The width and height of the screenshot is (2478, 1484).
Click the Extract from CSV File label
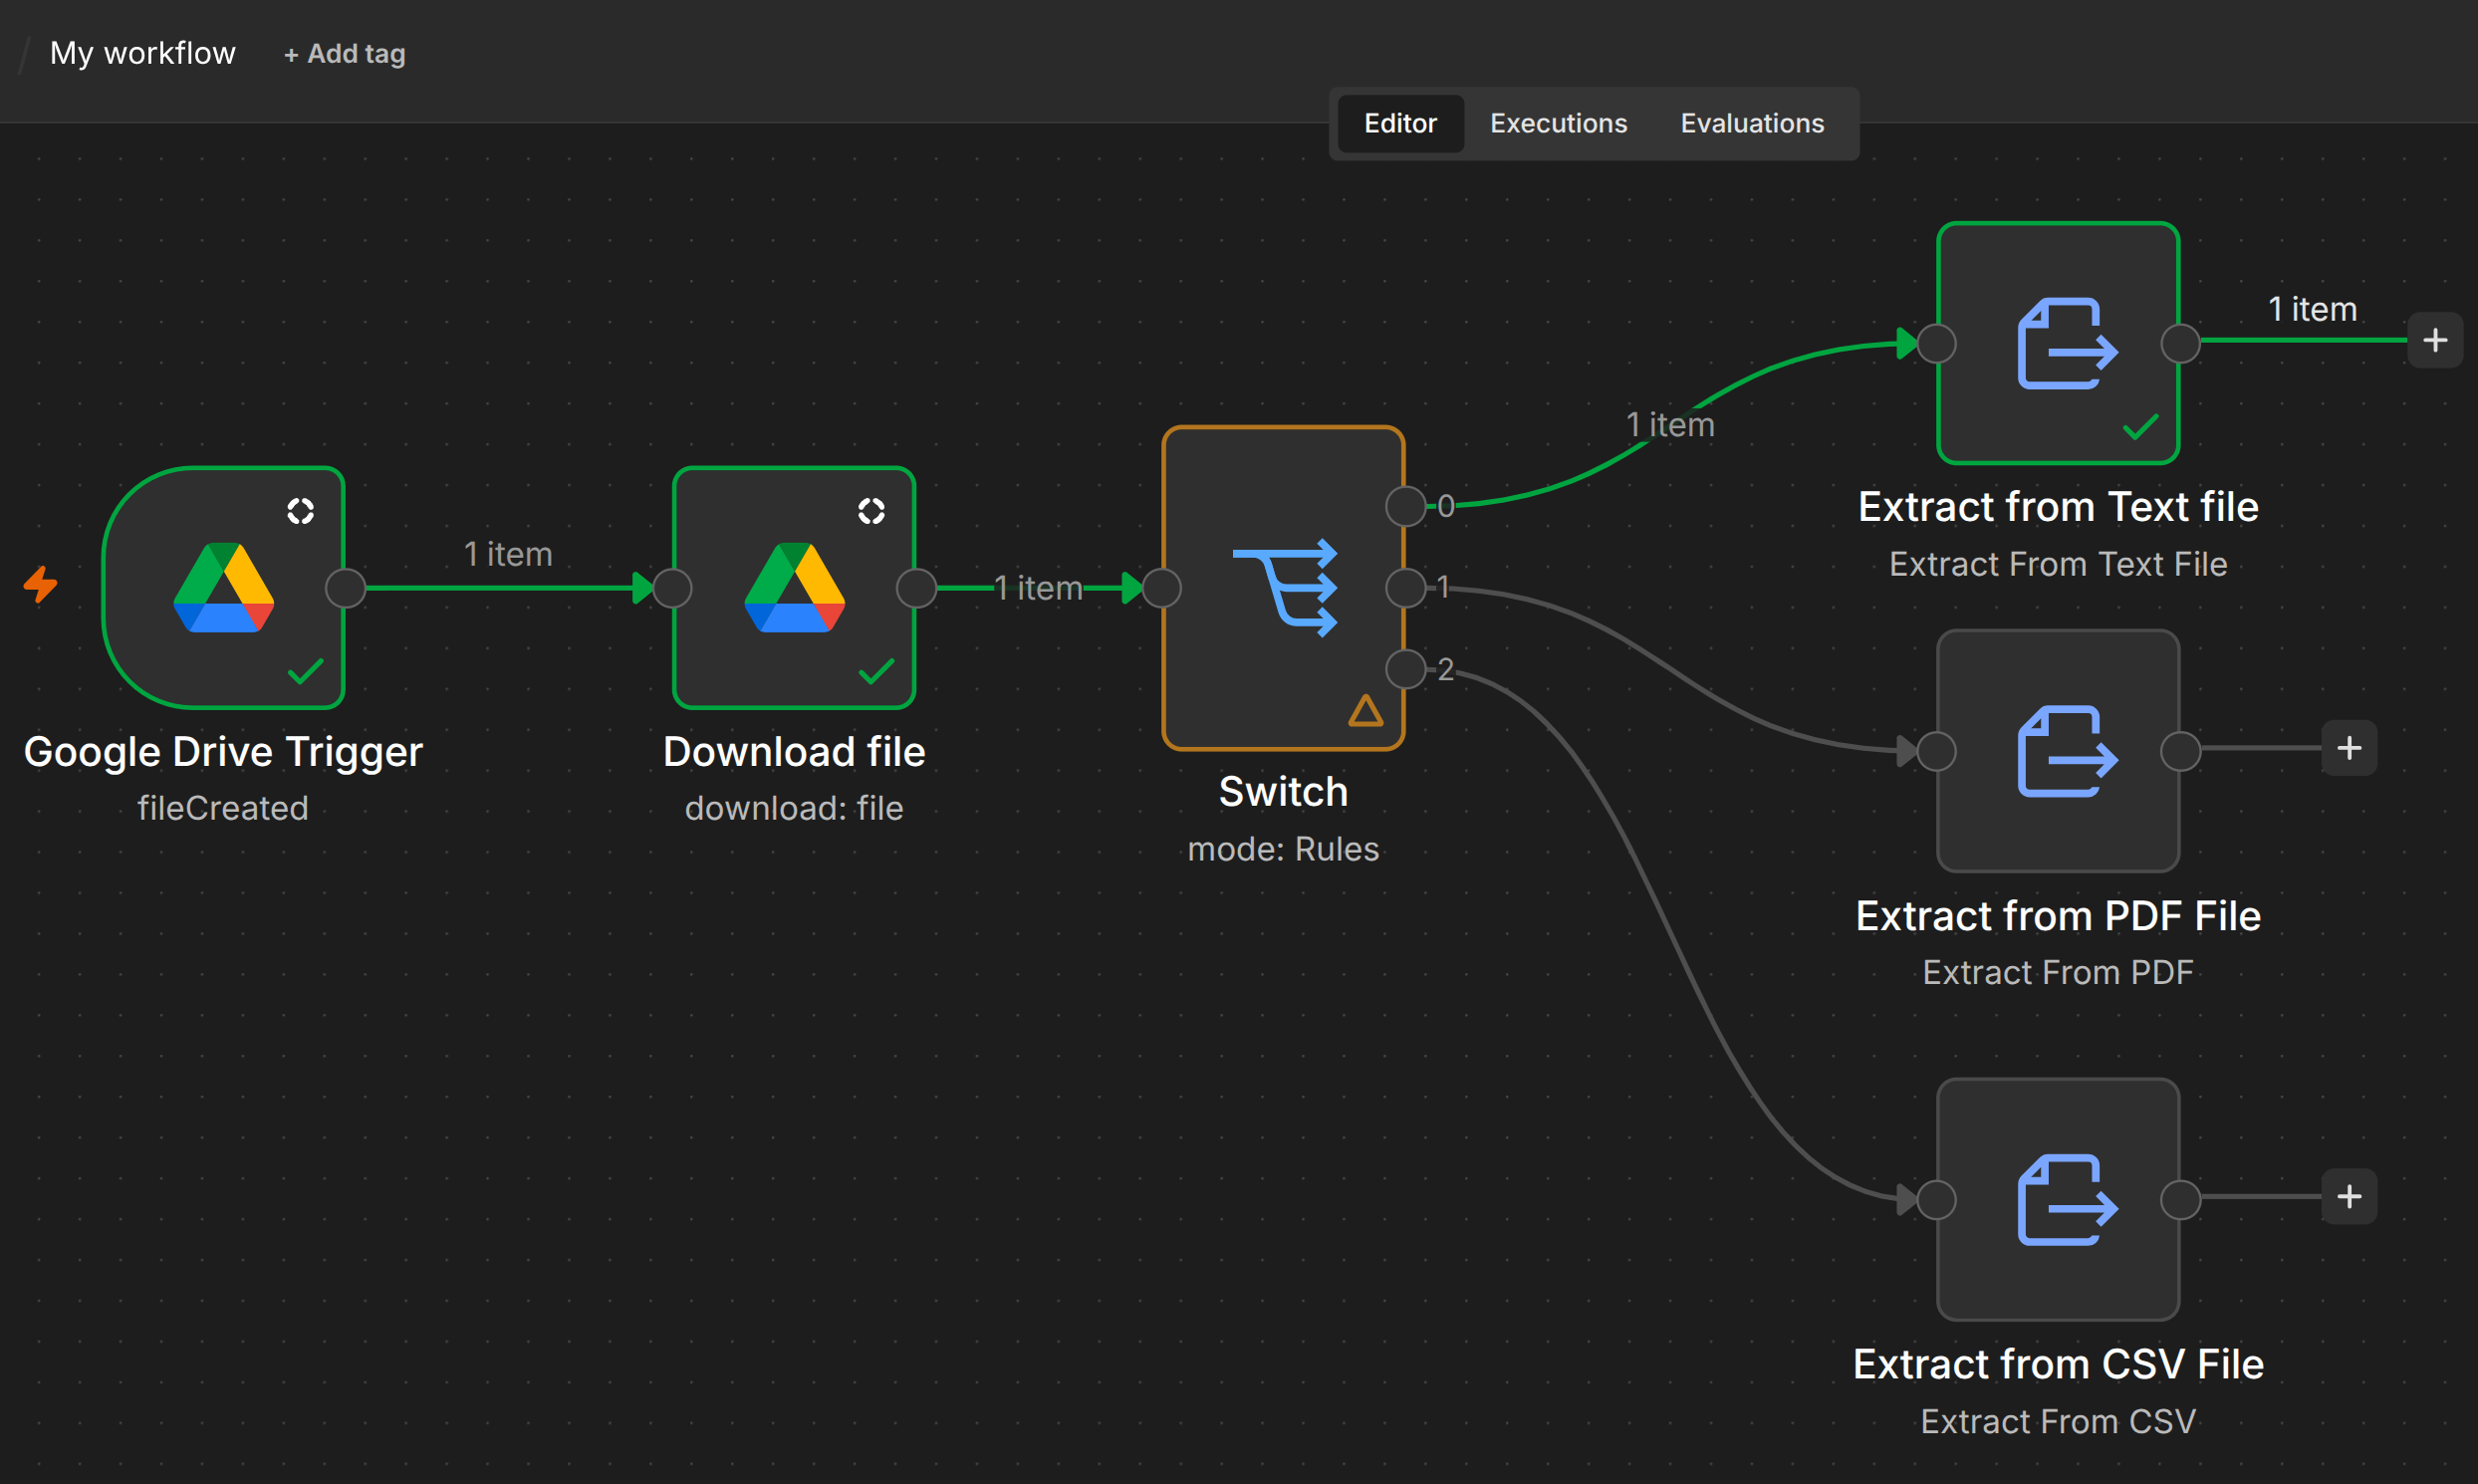point(2058,1364)
